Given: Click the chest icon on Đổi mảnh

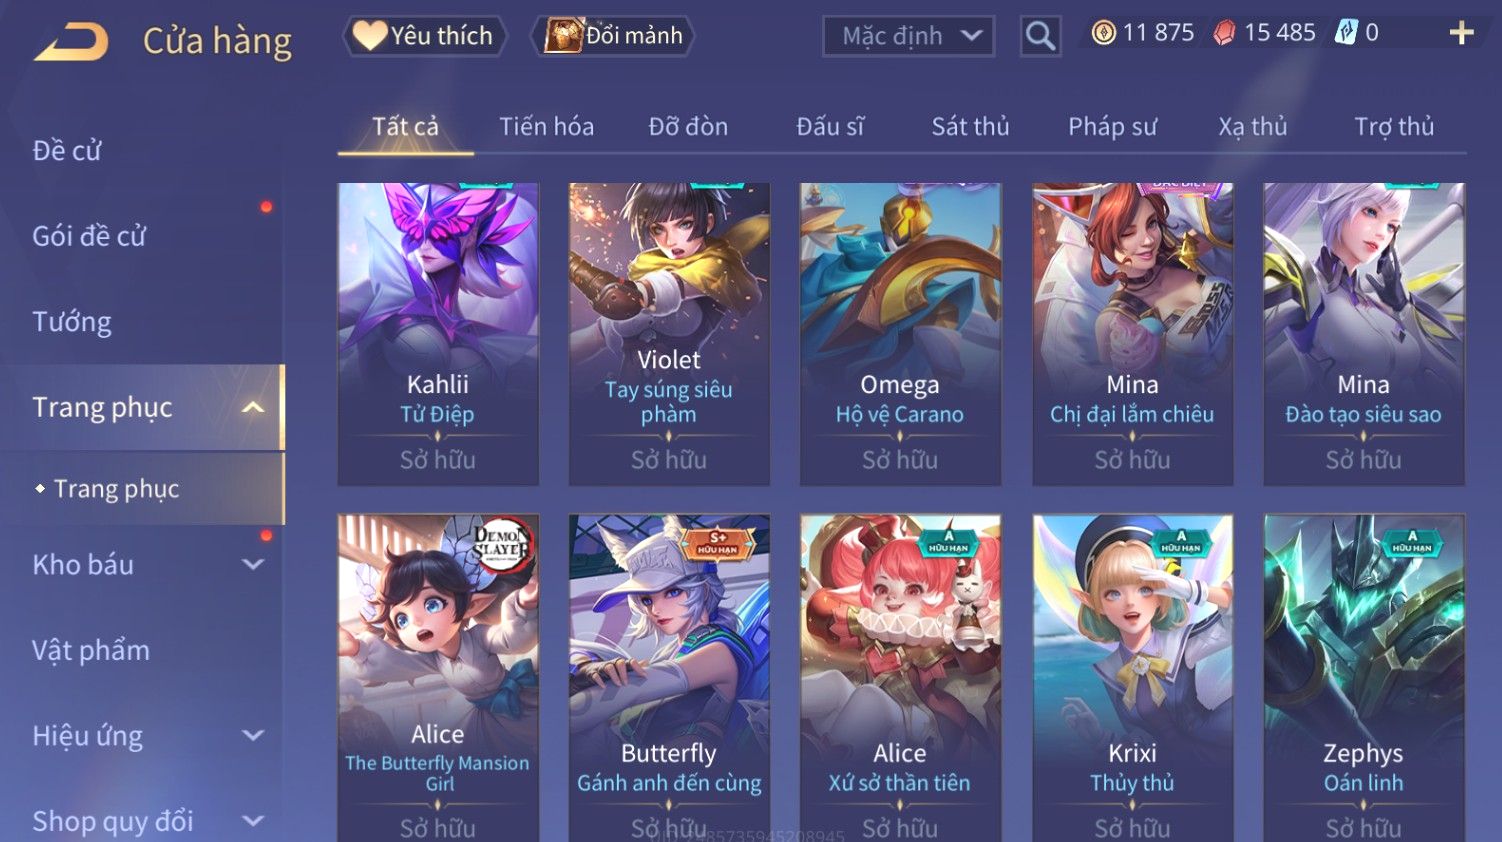Looking at the screenshot, I should 563,36.
